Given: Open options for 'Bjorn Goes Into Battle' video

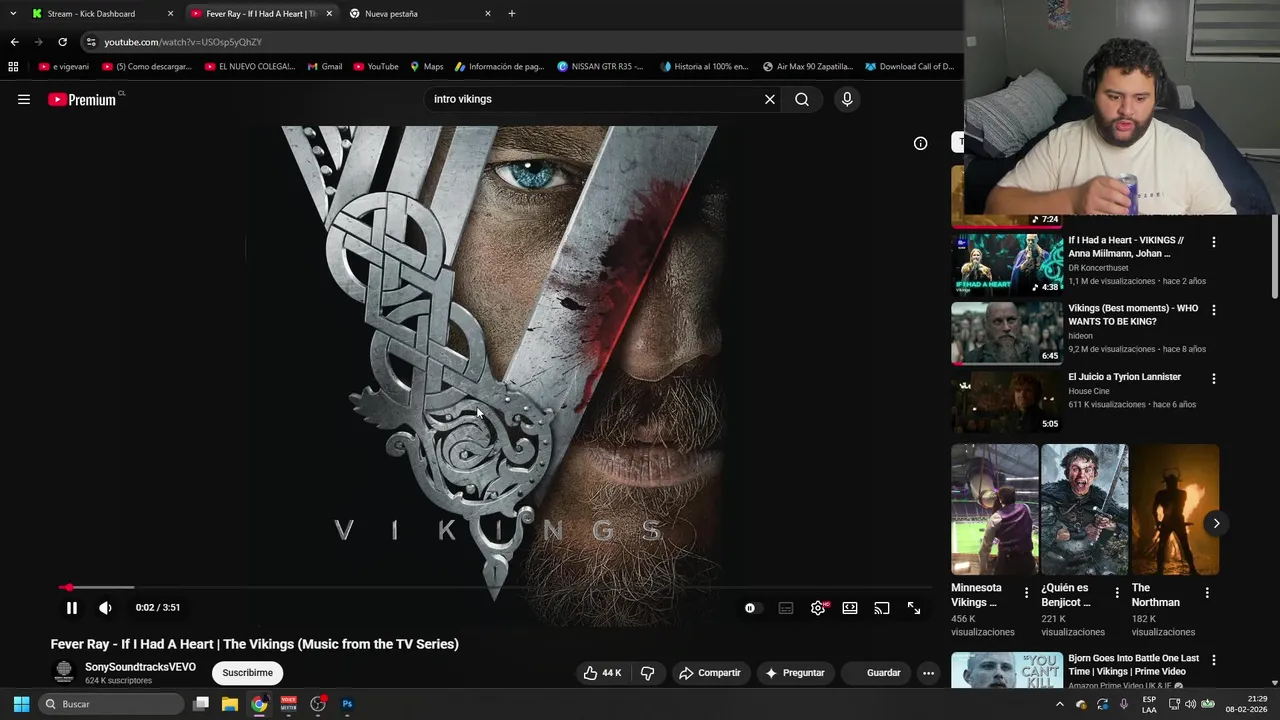Looking at the screenshot, I should coord(1214,660).
